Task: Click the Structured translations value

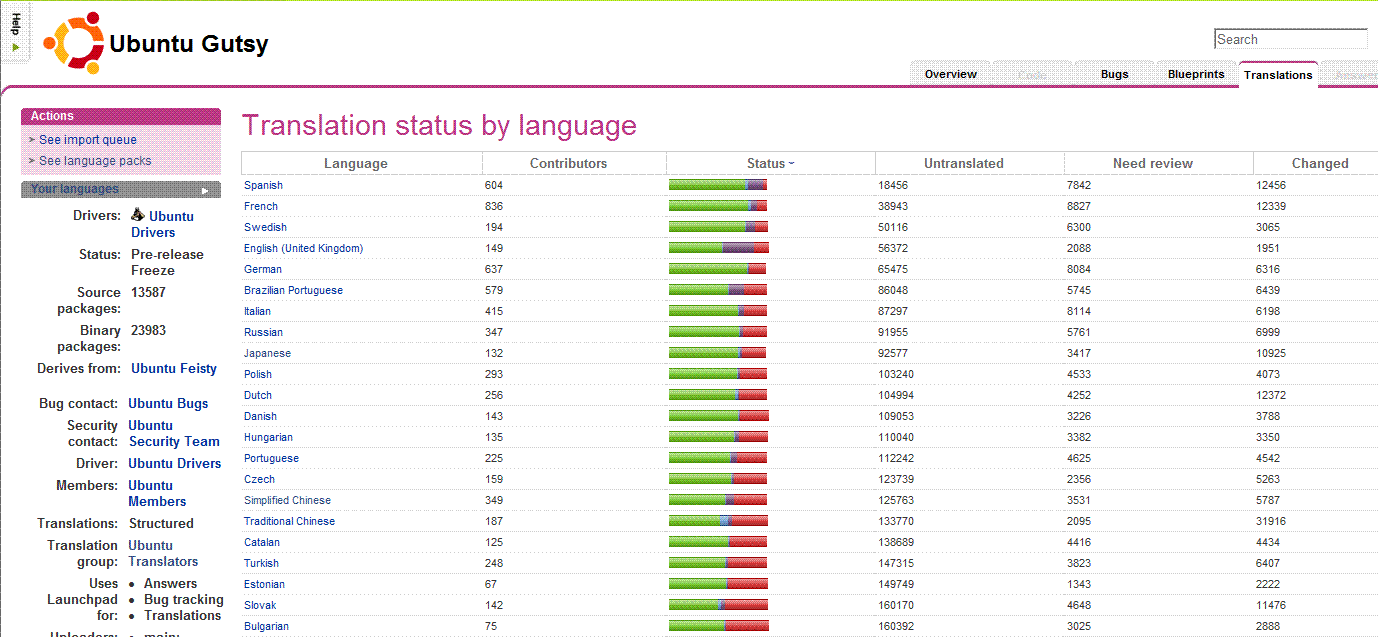Action: click(x=161, y=524)
